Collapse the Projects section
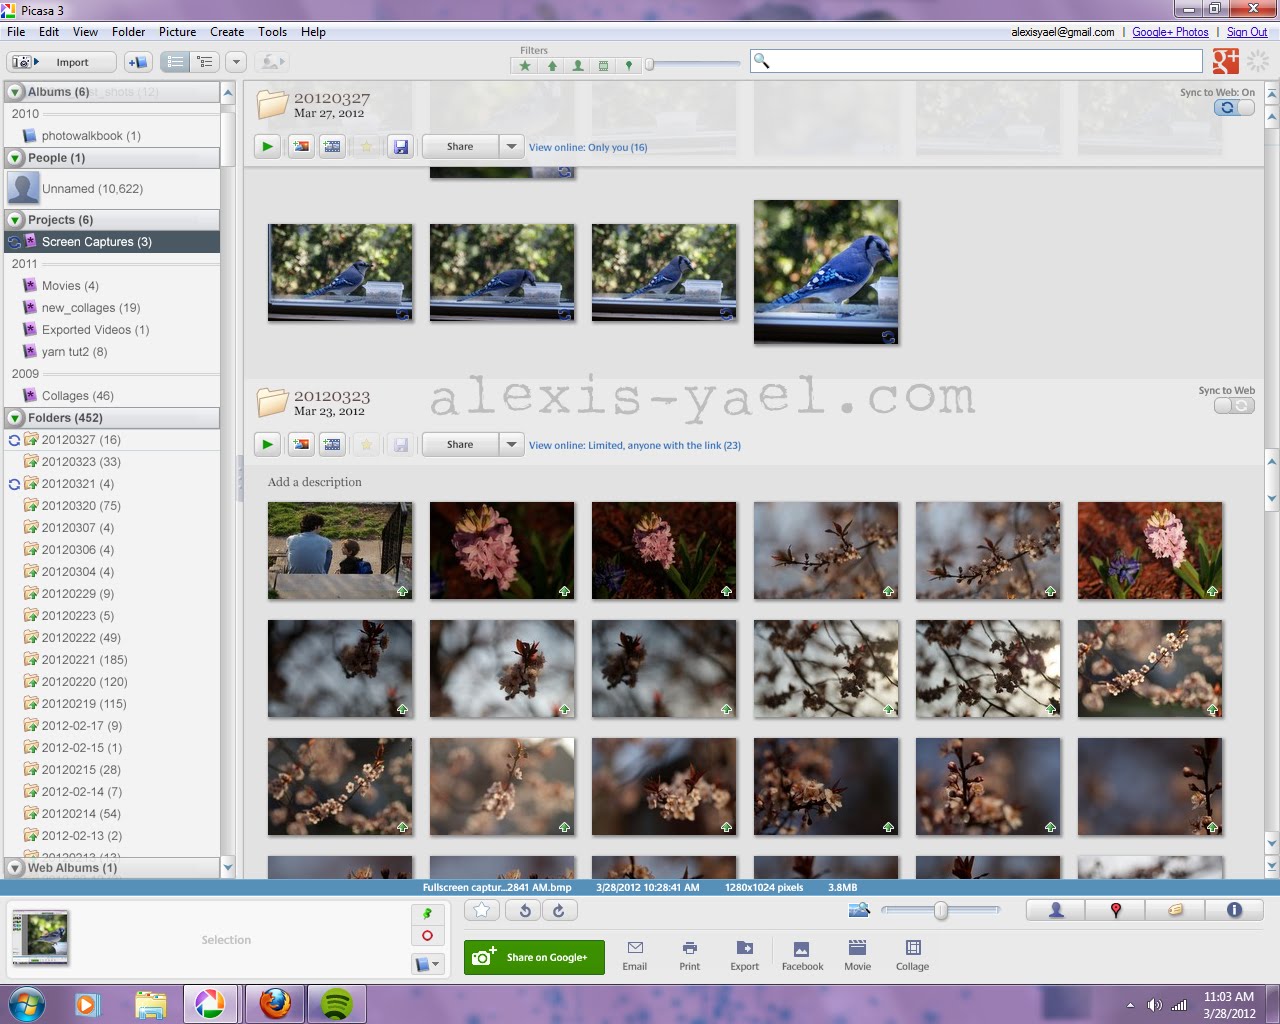Viewport: 1280px width, 1024px height. click(14, 220)
